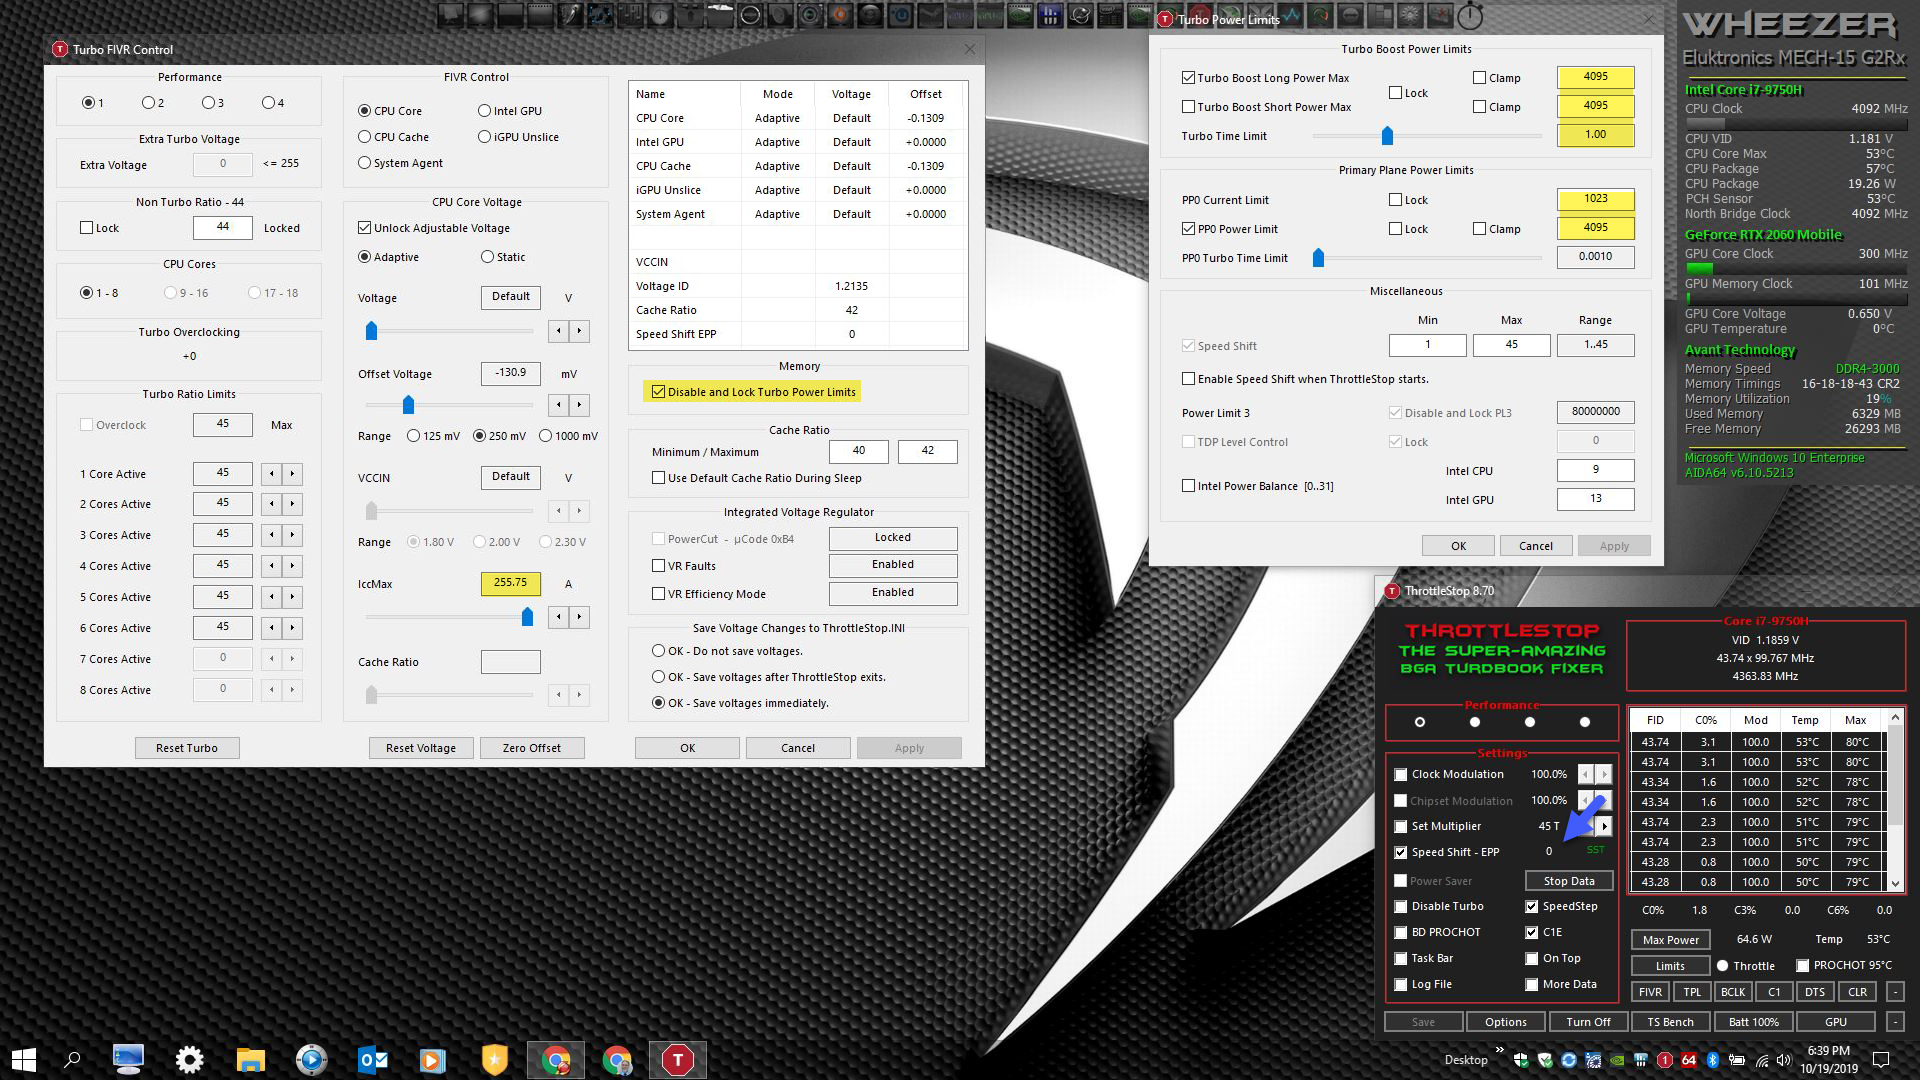Click the AIDA64 red 64 tray icon
The image size is (1920, 1080).
(1688, 1060)
